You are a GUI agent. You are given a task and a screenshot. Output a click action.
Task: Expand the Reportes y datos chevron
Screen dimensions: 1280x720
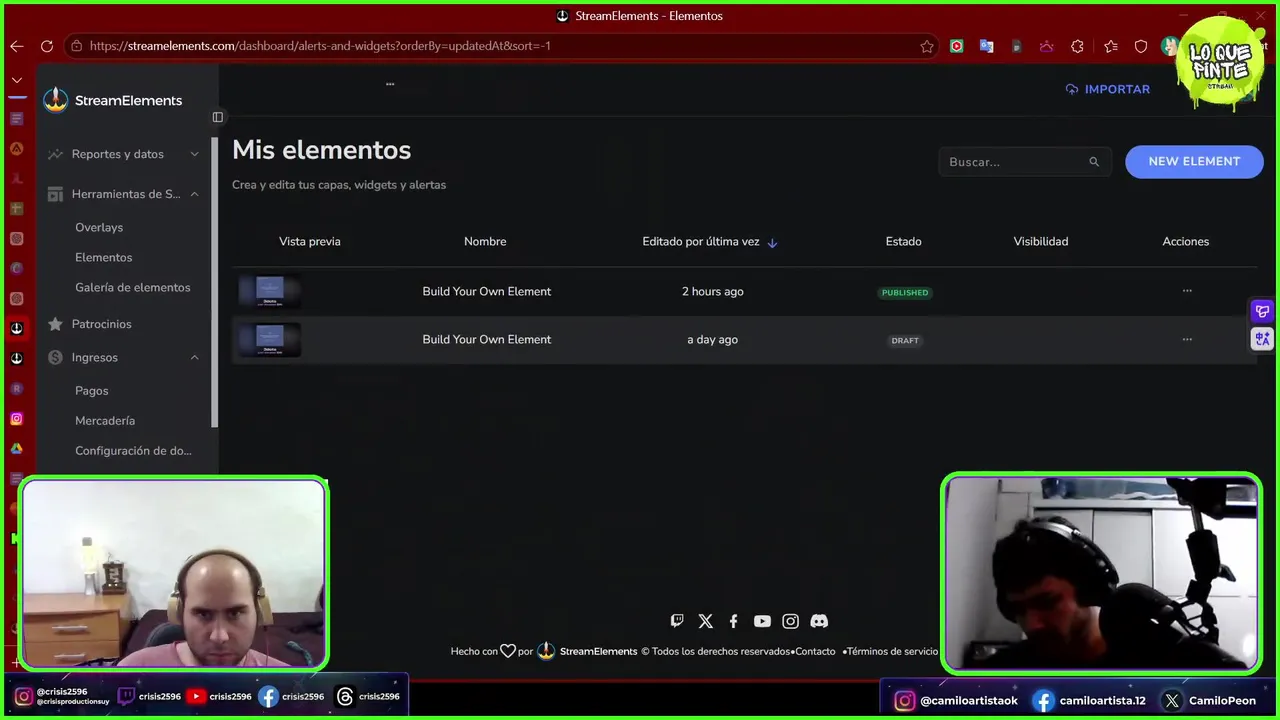[x=195, y=154]
